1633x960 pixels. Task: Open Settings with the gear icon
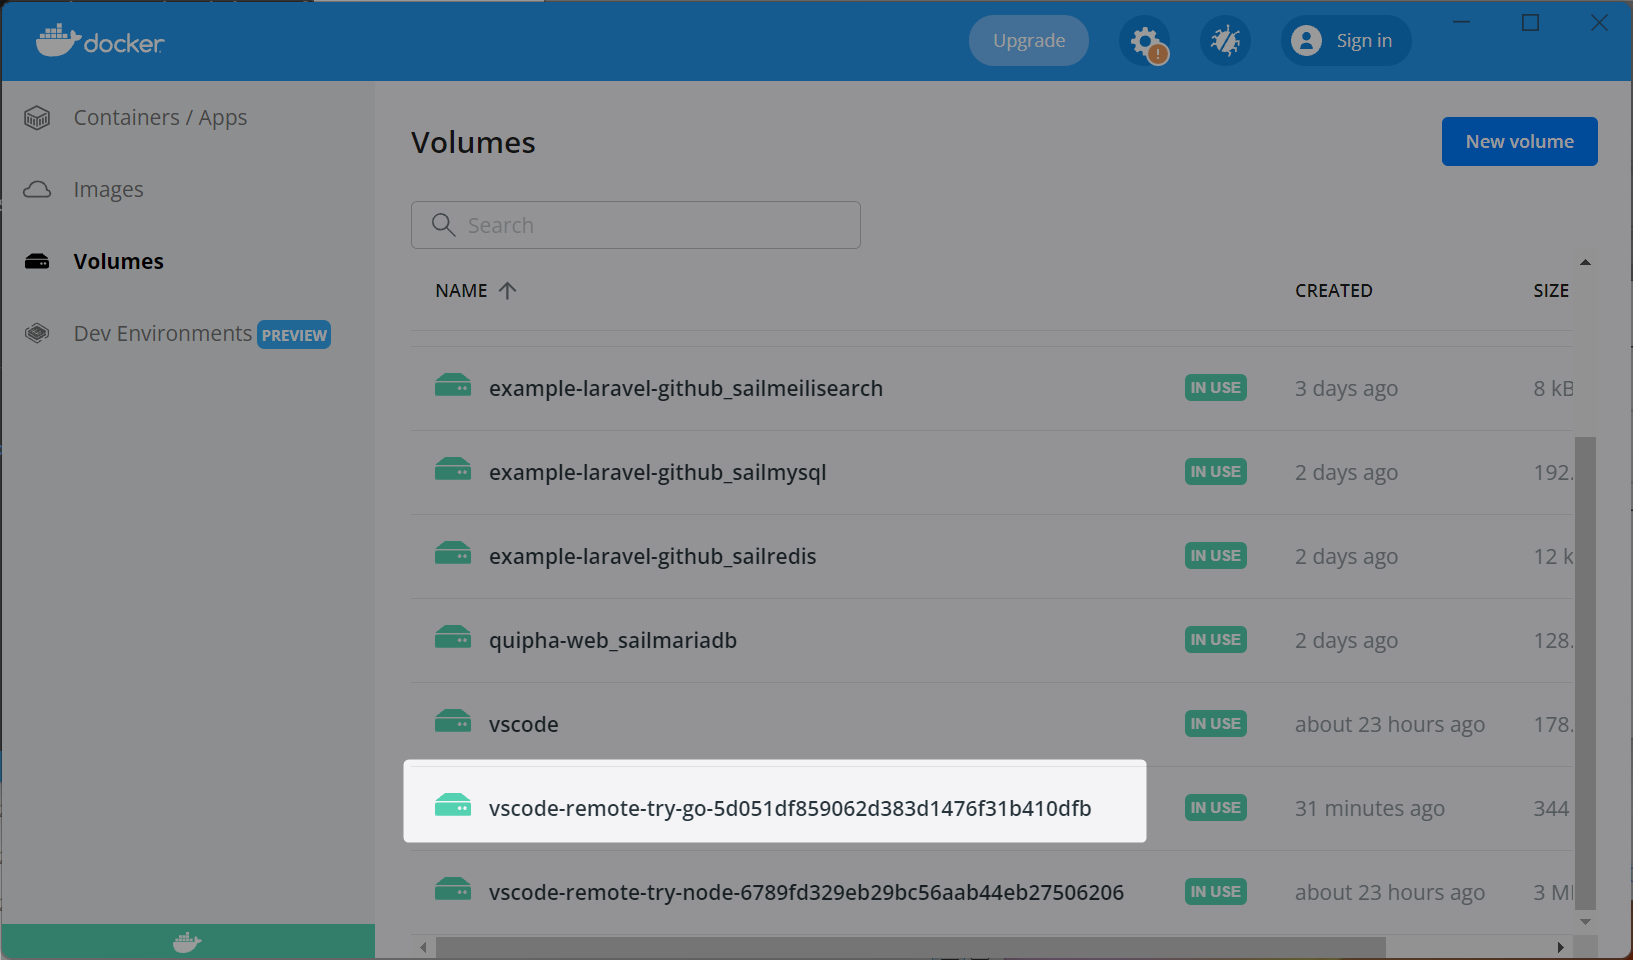pos(1145,41)
